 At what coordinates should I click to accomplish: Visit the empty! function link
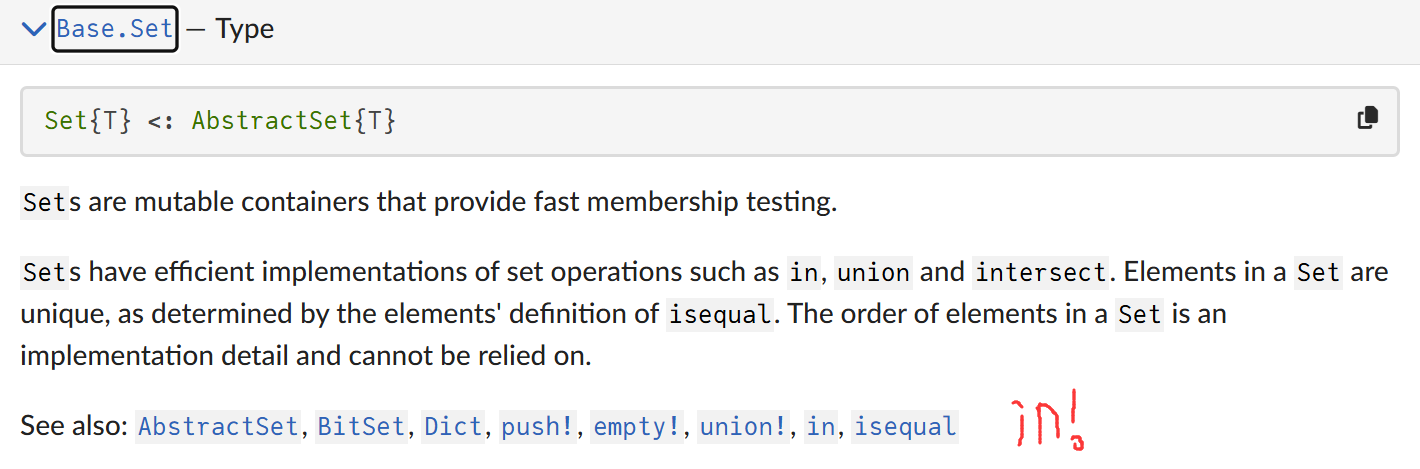pos(636,427)
